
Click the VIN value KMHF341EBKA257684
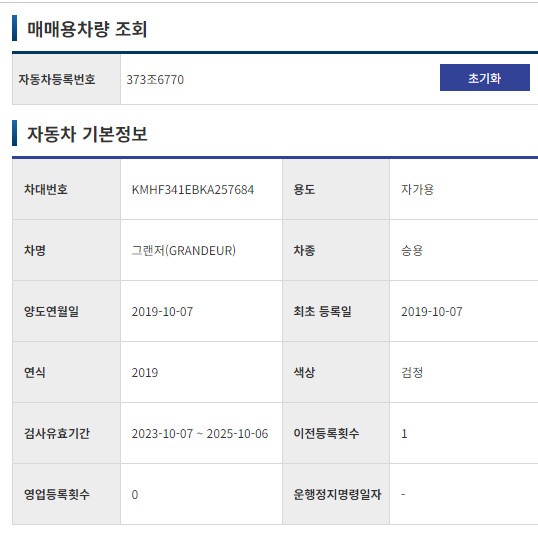[193, 190]
